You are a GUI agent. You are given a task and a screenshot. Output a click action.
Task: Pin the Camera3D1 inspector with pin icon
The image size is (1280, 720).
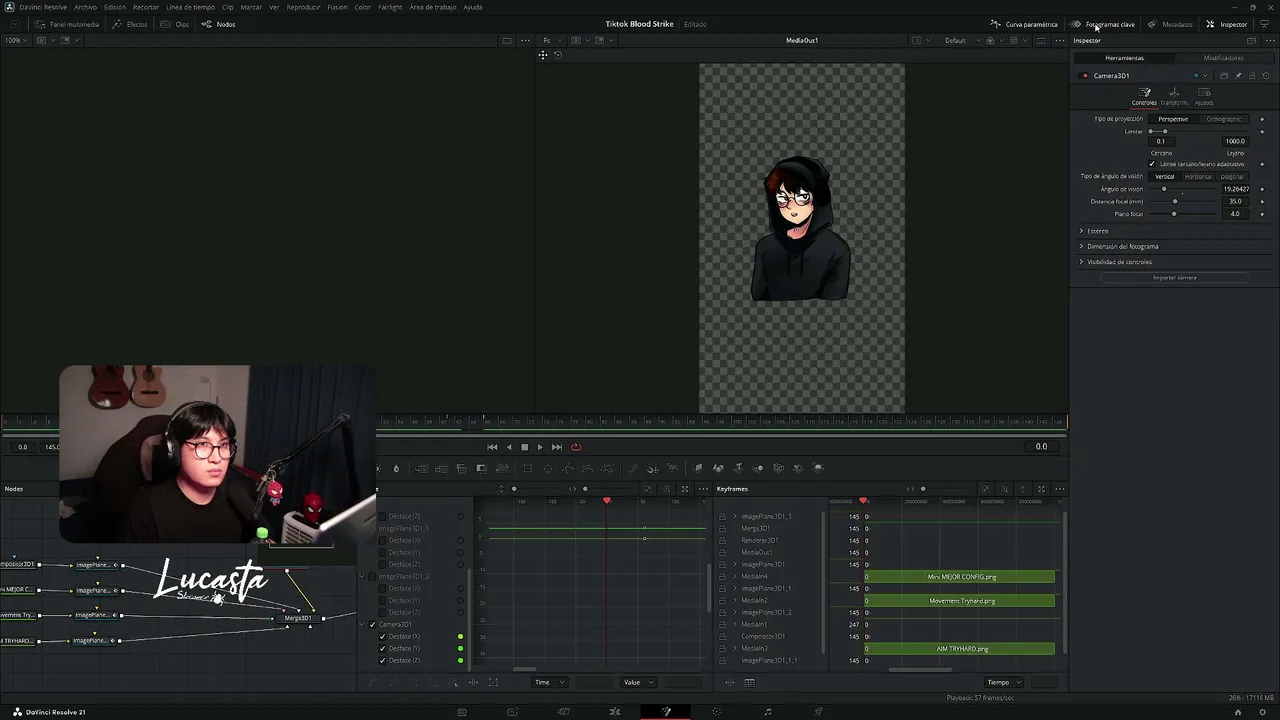tap(1238, 76)
